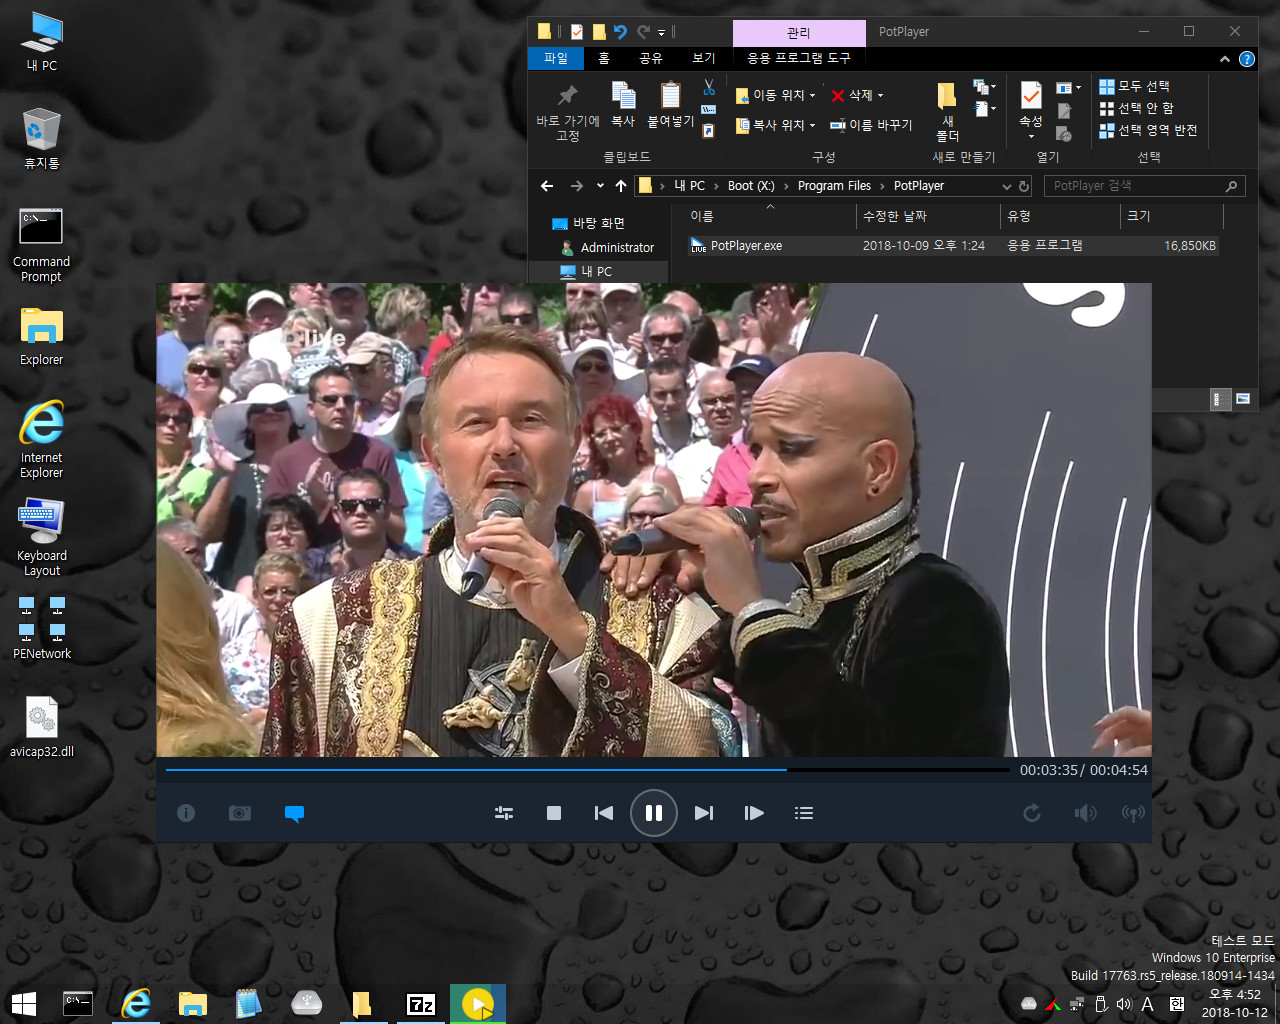
Task: Sort by Date modified column header
Action: [x=929, y=216]
